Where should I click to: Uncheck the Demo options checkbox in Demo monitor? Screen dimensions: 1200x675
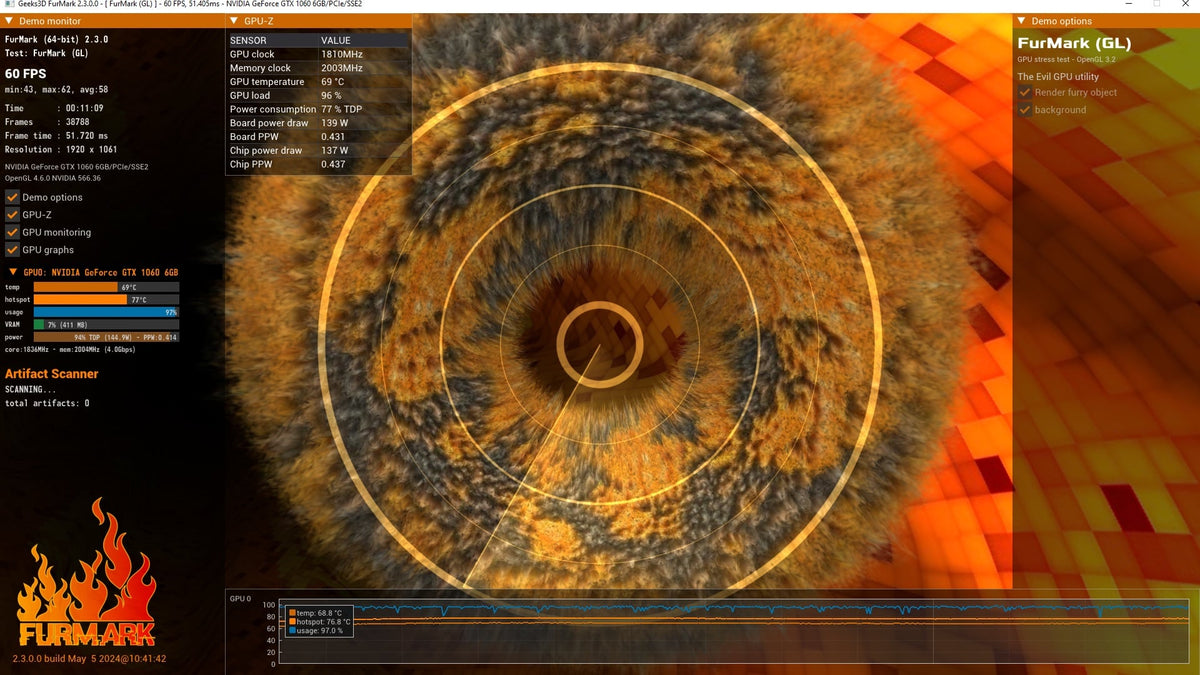(13, 197)
